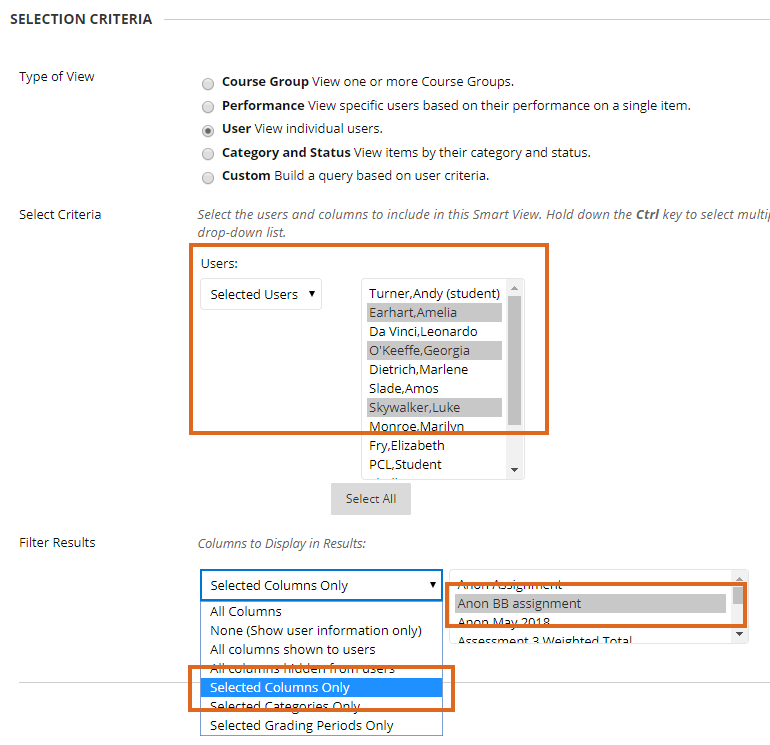Pick Selected Columns Only option

point(280,687)
